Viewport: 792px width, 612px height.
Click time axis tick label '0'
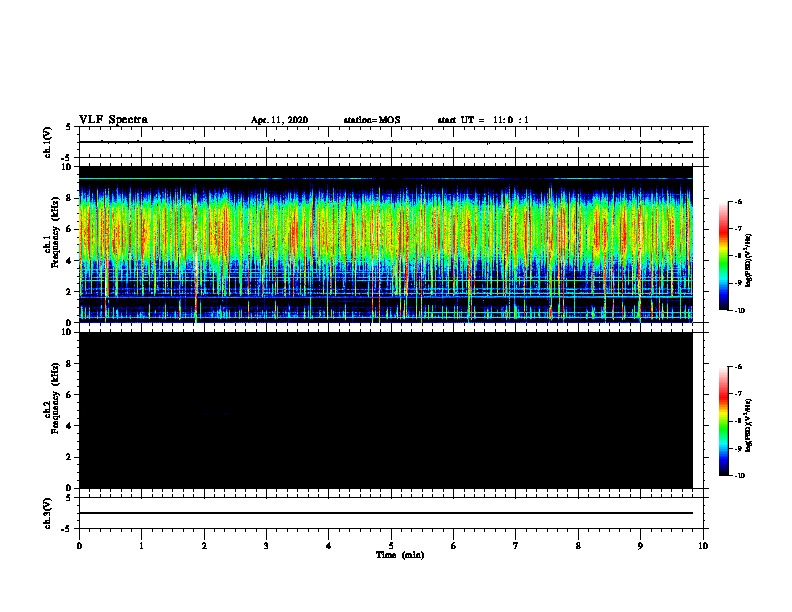coord(79,545)
